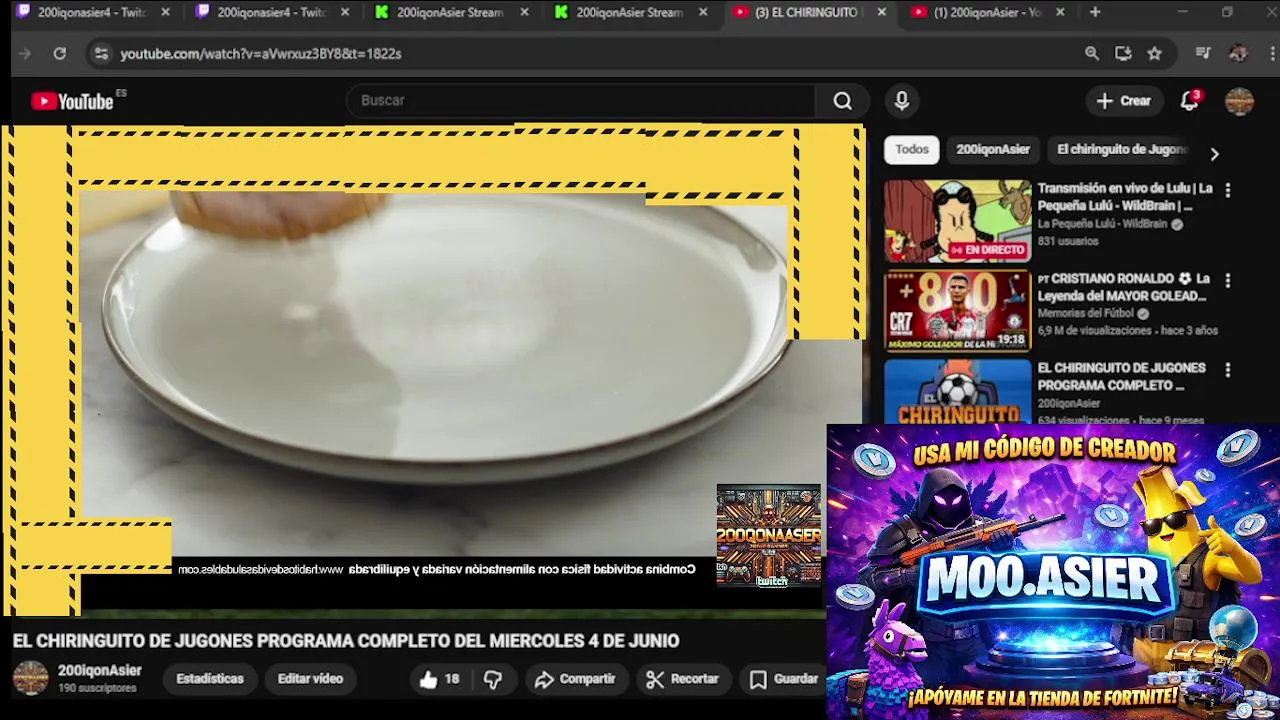Image resolution: width=1280 pixels, height=720 pixels.
Task: Open the suggested El Chiringuito thumbnail
Action: click(957, 392)
